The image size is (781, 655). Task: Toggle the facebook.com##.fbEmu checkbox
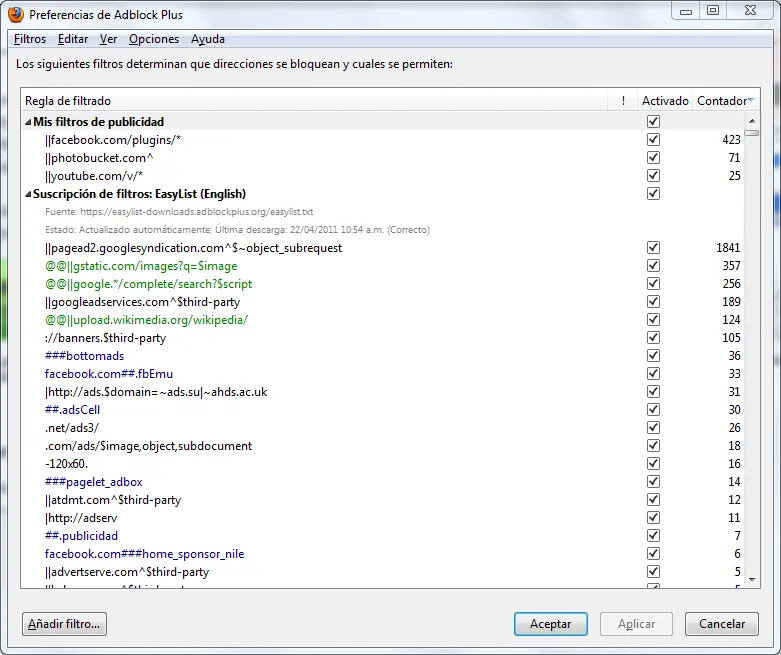pyautogui.click(x=653, y=374)
